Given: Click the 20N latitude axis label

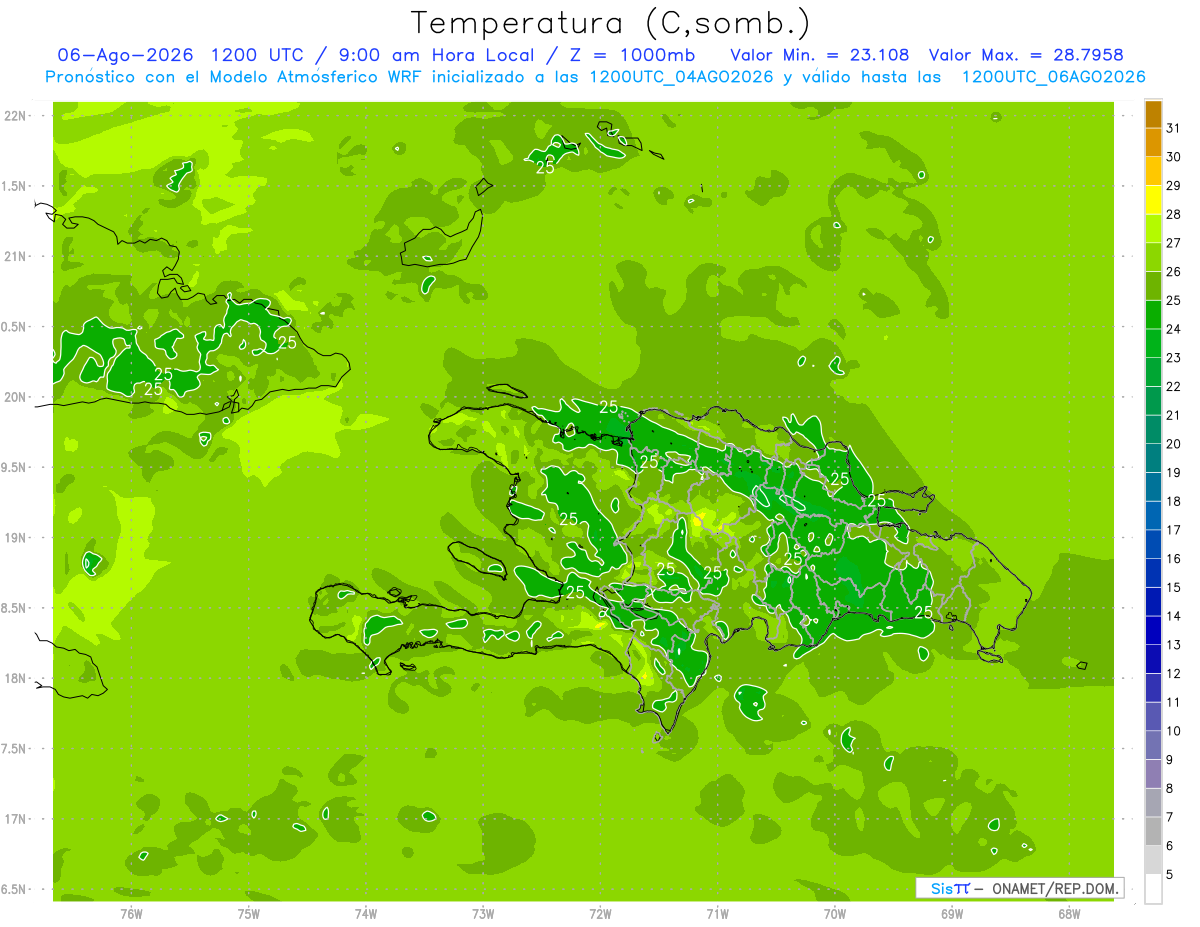Looking at the screenshot, I should (x=15, y=397).
